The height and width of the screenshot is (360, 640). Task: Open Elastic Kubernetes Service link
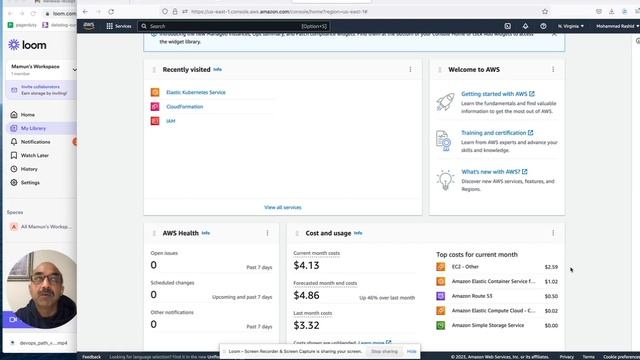(196, 92)
